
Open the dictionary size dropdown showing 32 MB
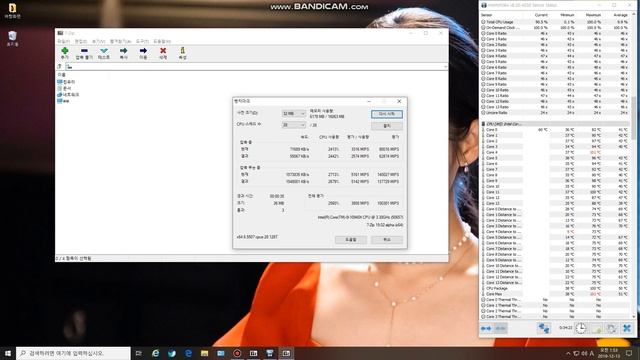[x=293, y=113]
